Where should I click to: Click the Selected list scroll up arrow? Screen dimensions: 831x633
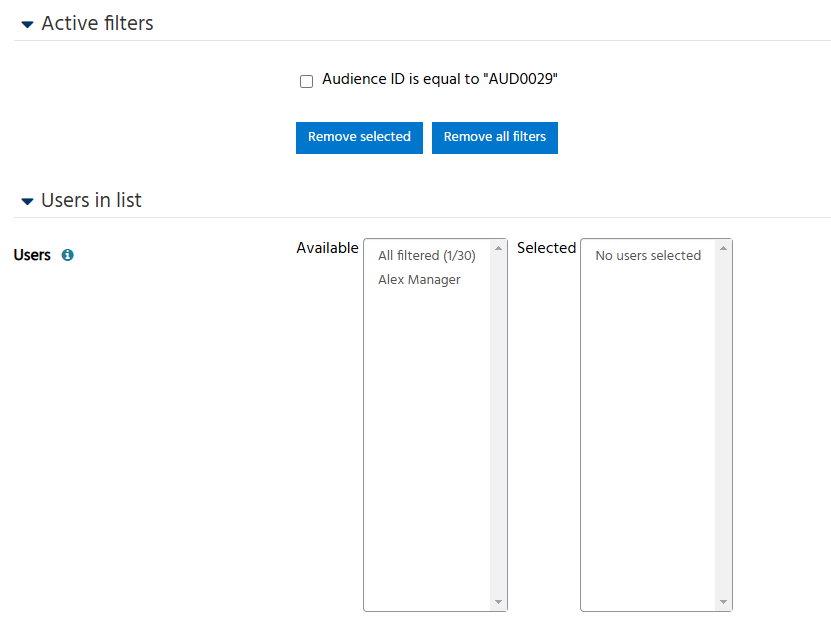point(723,248)
